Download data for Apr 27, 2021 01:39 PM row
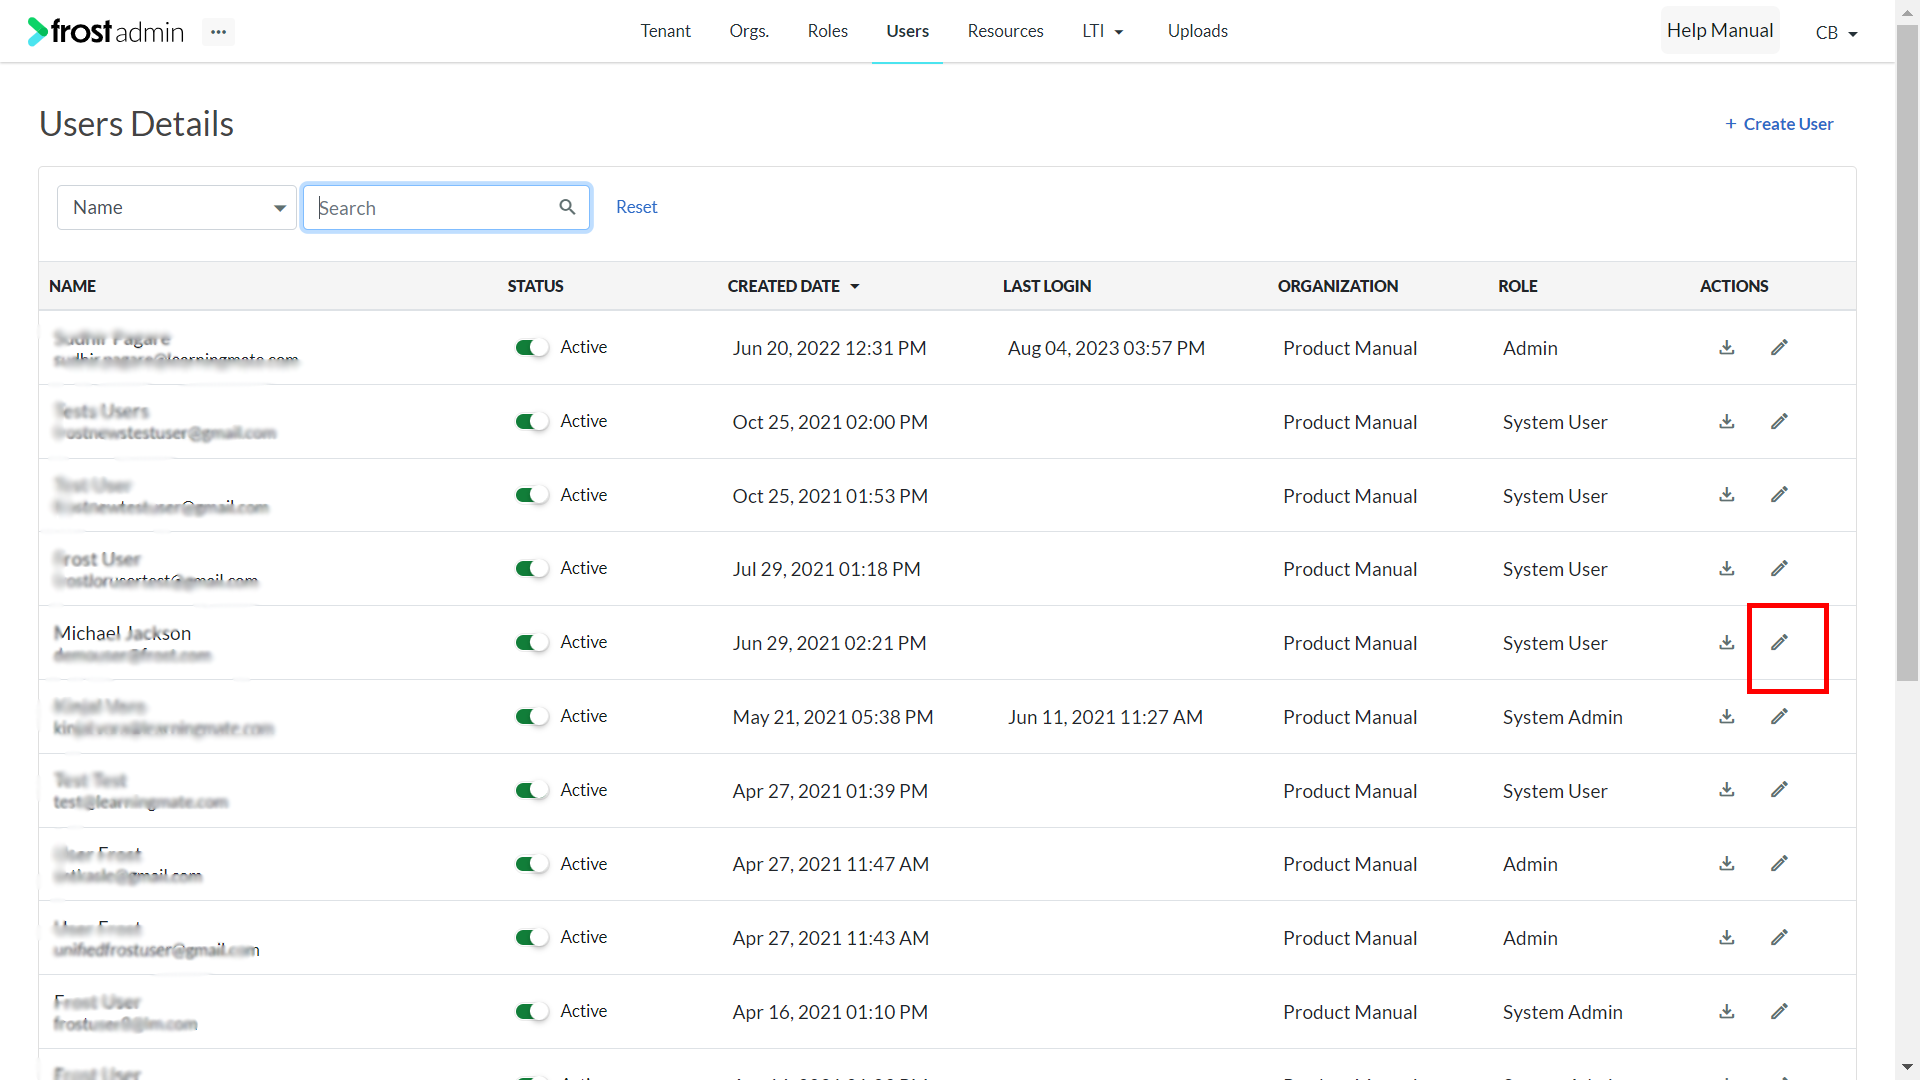The image size is (1920, 1080). pyautogui.click(x=1727, y=790)
